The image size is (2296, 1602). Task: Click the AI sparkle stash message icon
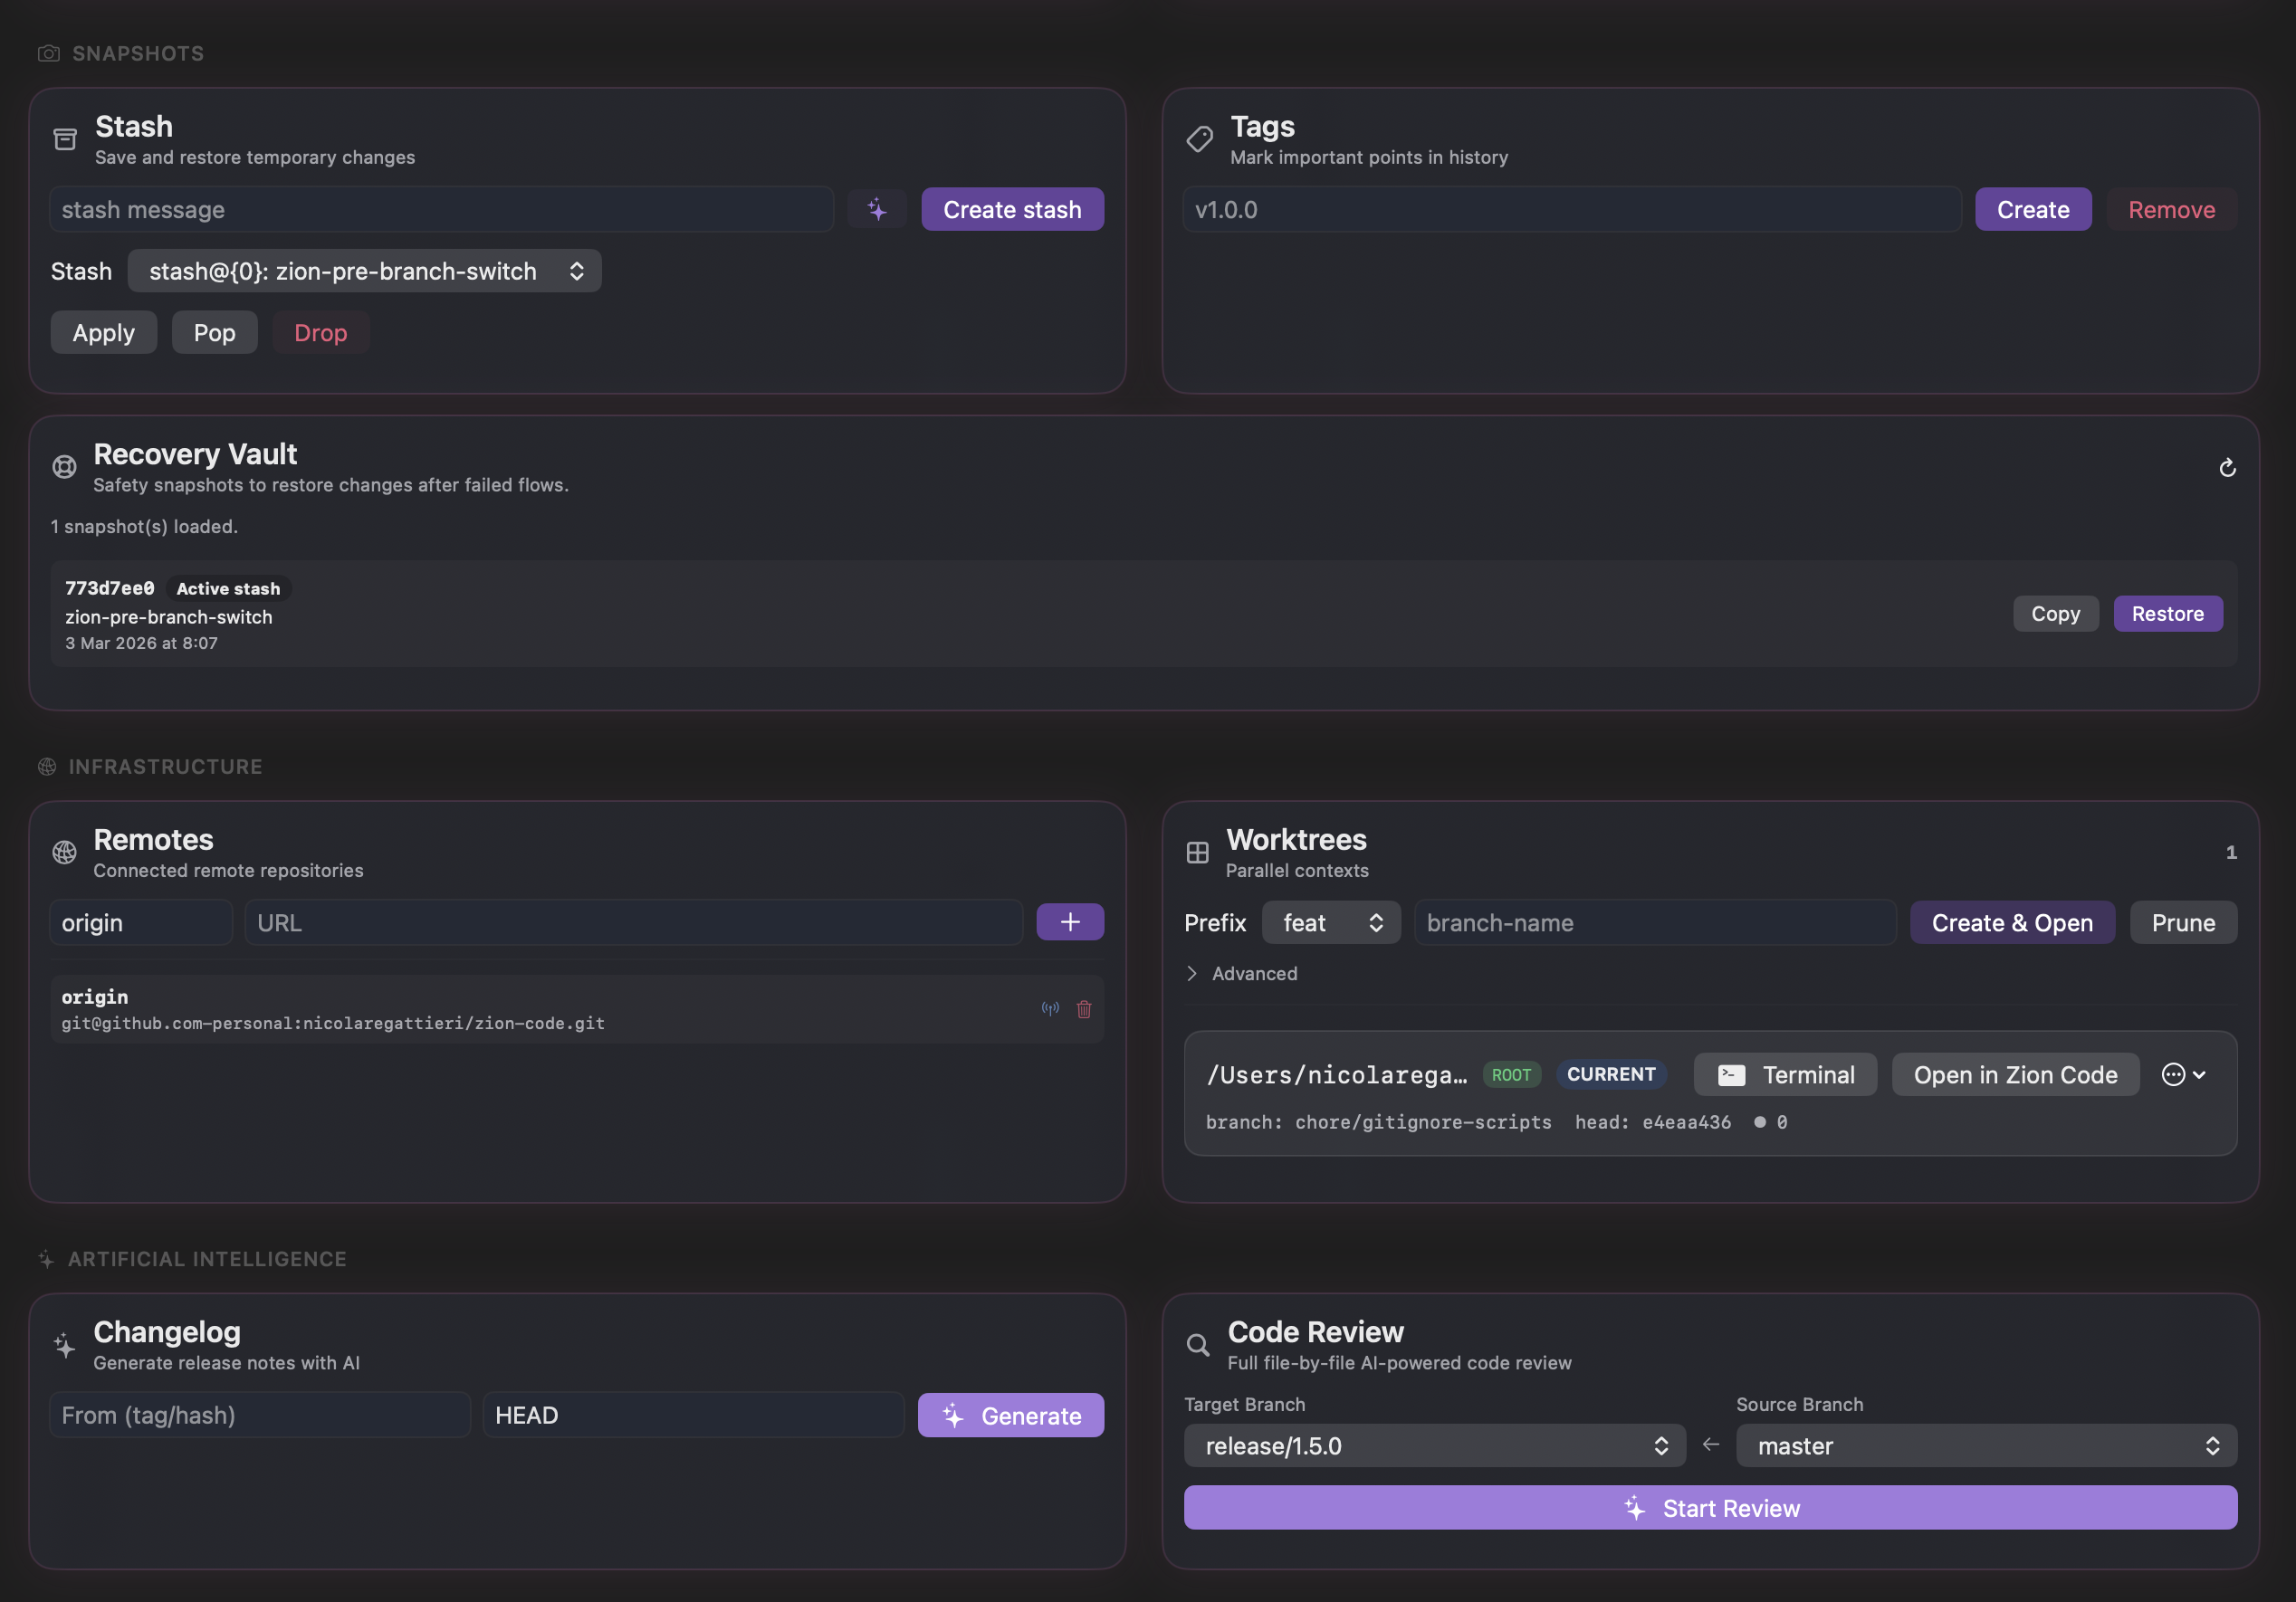[x=876, y=210]
